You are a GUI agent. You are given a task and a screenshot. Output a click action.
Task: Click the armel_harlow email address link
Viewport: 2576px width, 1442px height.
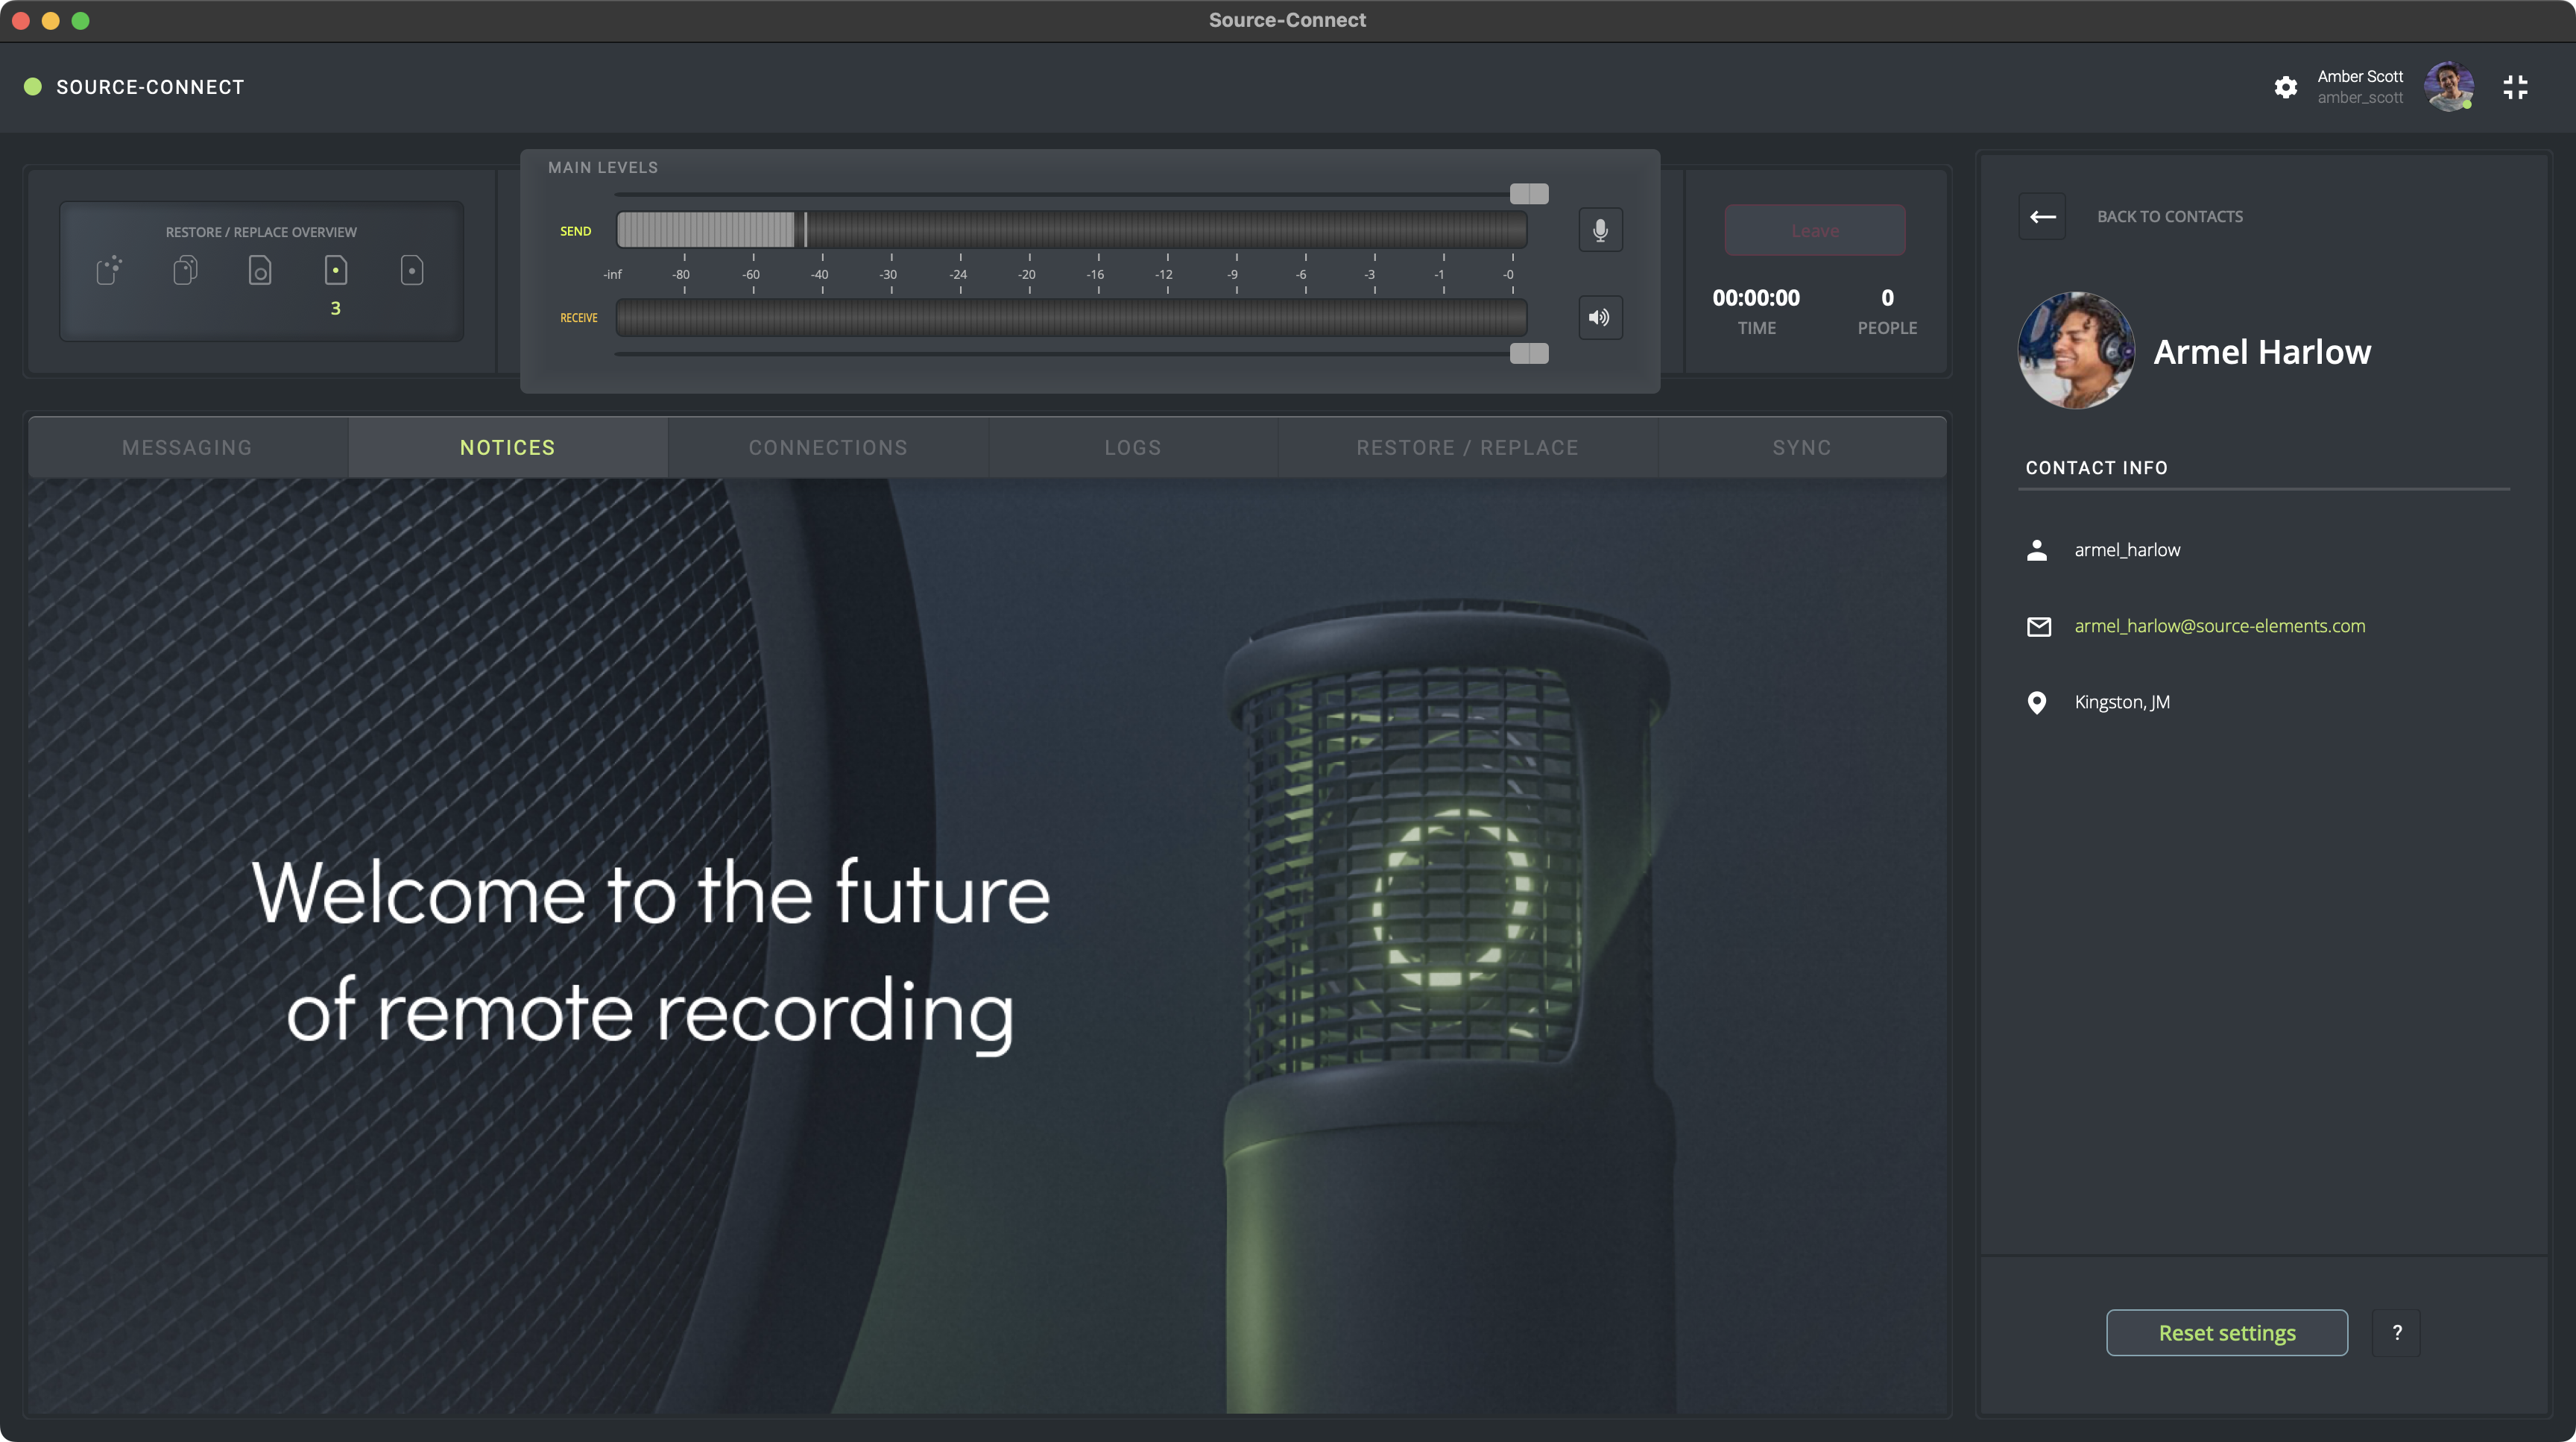(2219, 626)
